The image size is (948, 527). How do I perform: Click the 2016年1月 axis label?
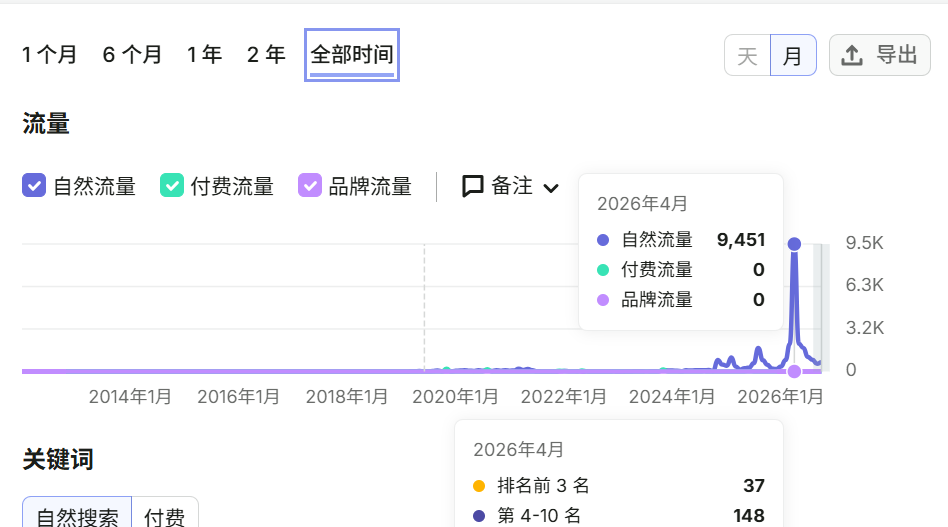tap(238, 396)
